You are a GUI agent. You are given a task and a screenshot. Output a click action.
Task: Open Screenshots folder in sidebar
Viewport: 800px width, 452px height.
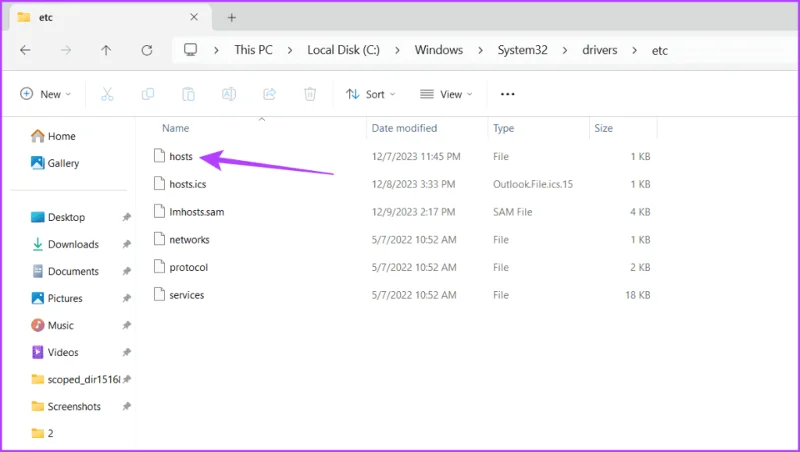click(66, 407)
